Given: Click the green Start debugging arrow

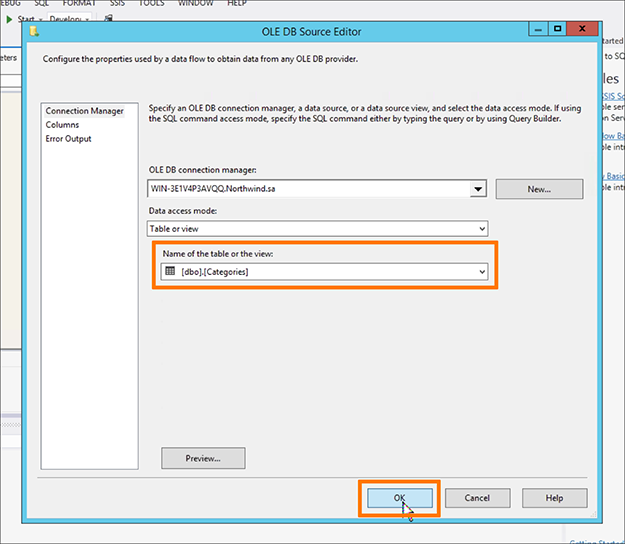Looking at the screenshot, I should click(x=9, y=19).
